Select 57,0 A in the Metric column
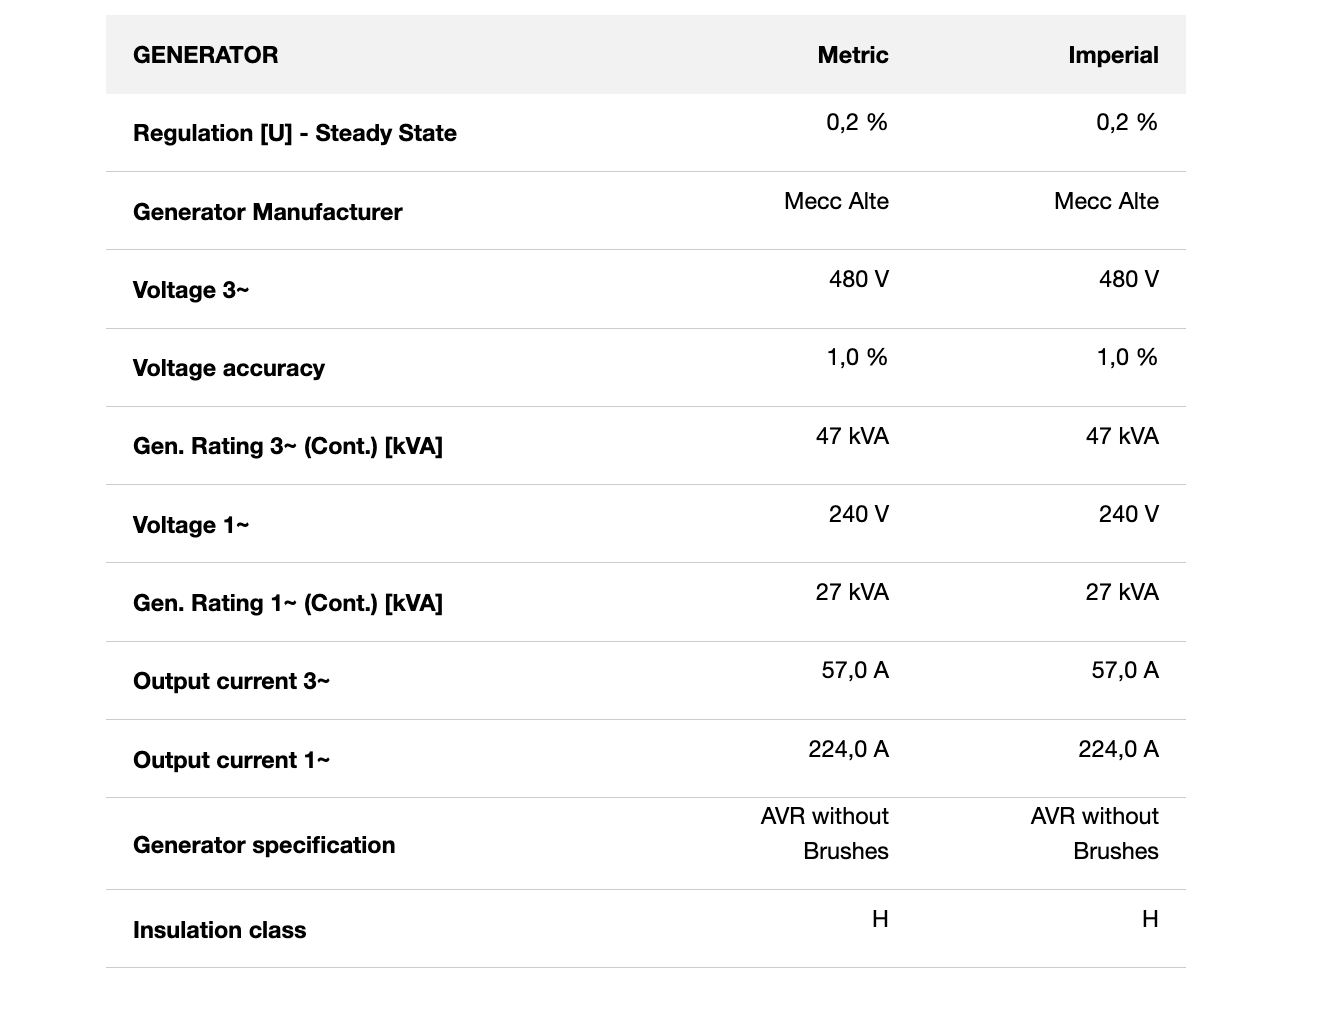The height and width of the screenshot is (1012, 1318). click(x=855, y=670)
